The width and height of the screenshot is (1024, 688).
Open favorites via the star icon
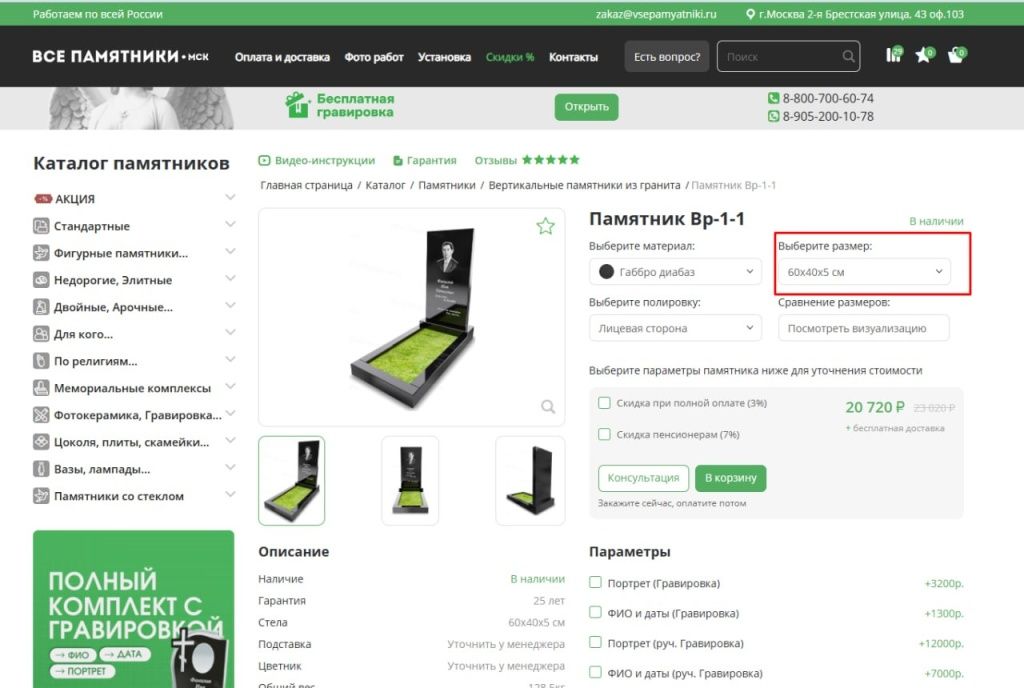(x=925, y=56)
